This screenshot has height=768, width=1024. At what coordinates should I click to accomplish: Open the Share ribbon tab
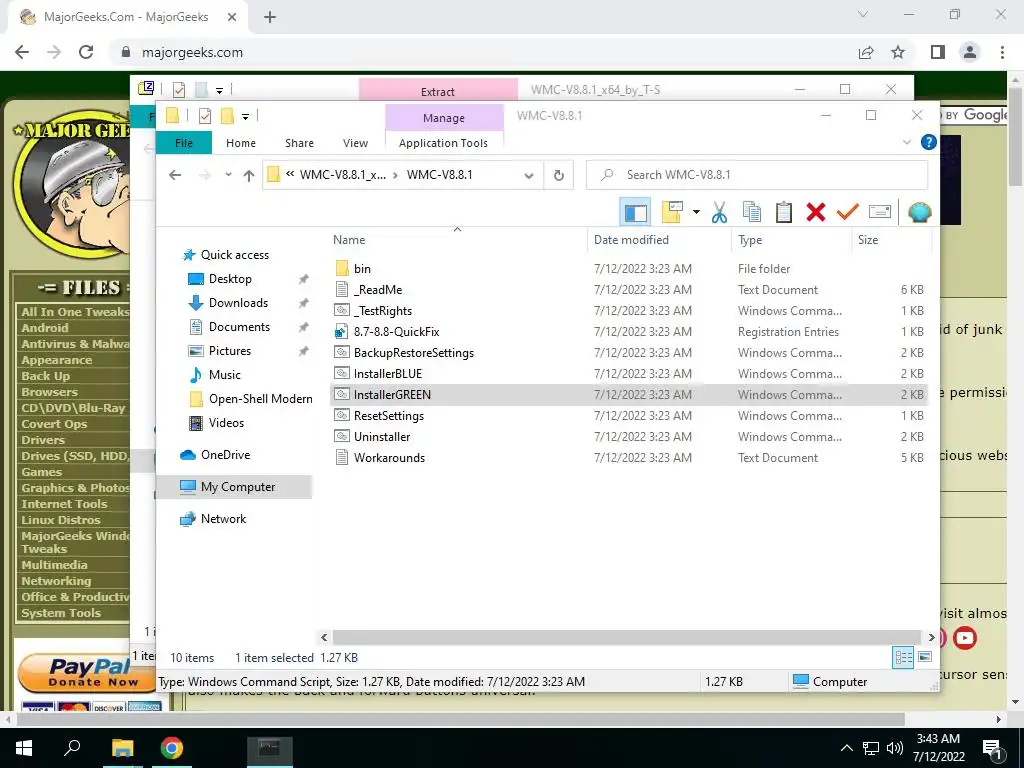pos(299,142)
